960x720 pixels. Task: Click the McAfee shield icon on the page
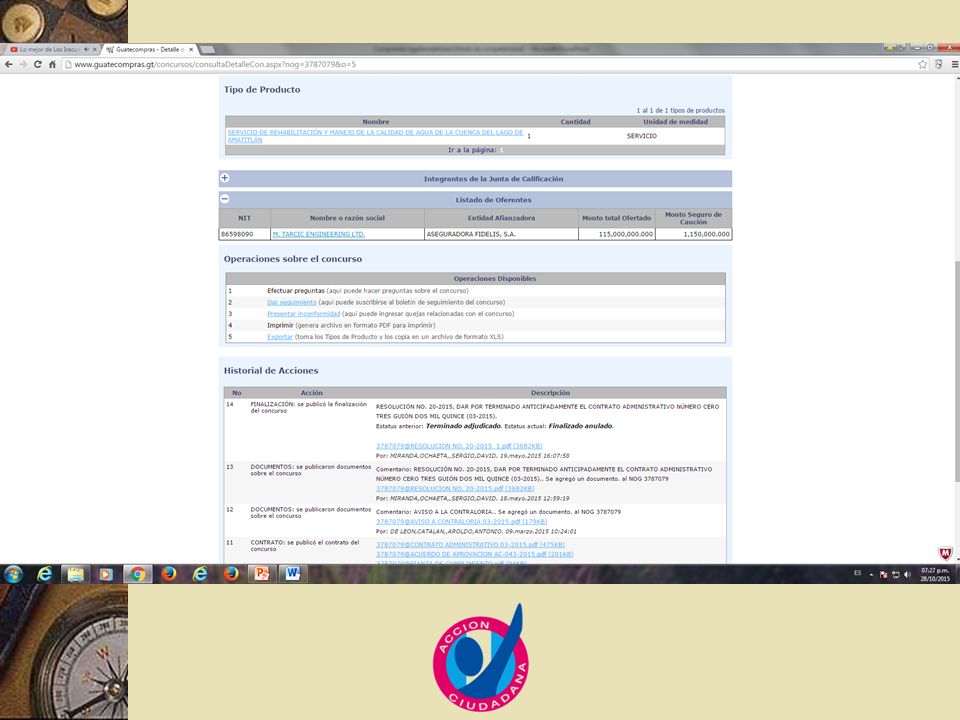tap(945, 553)
